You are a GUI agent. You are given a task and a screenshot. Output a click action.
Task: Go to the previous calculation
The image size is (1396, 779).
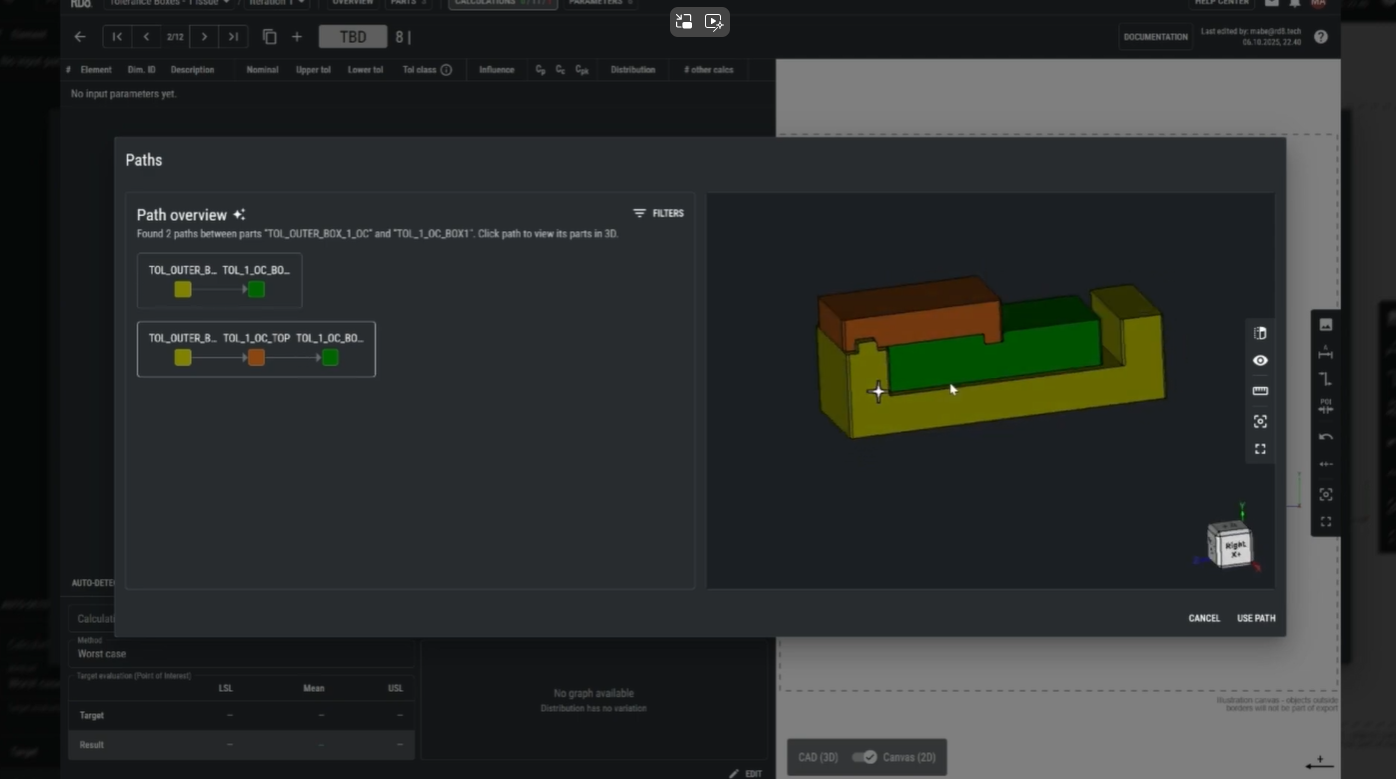(x=146, y=37)
